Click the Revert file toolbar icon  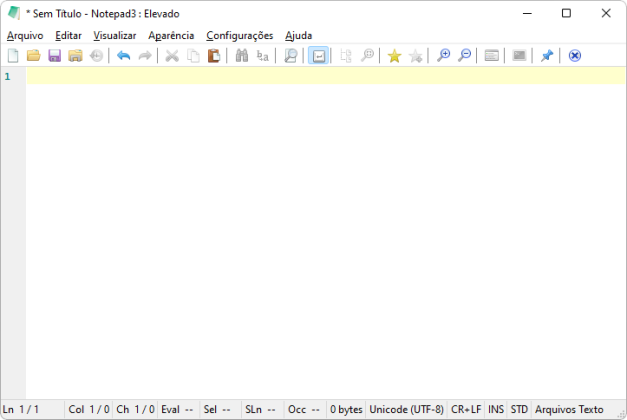96,56
